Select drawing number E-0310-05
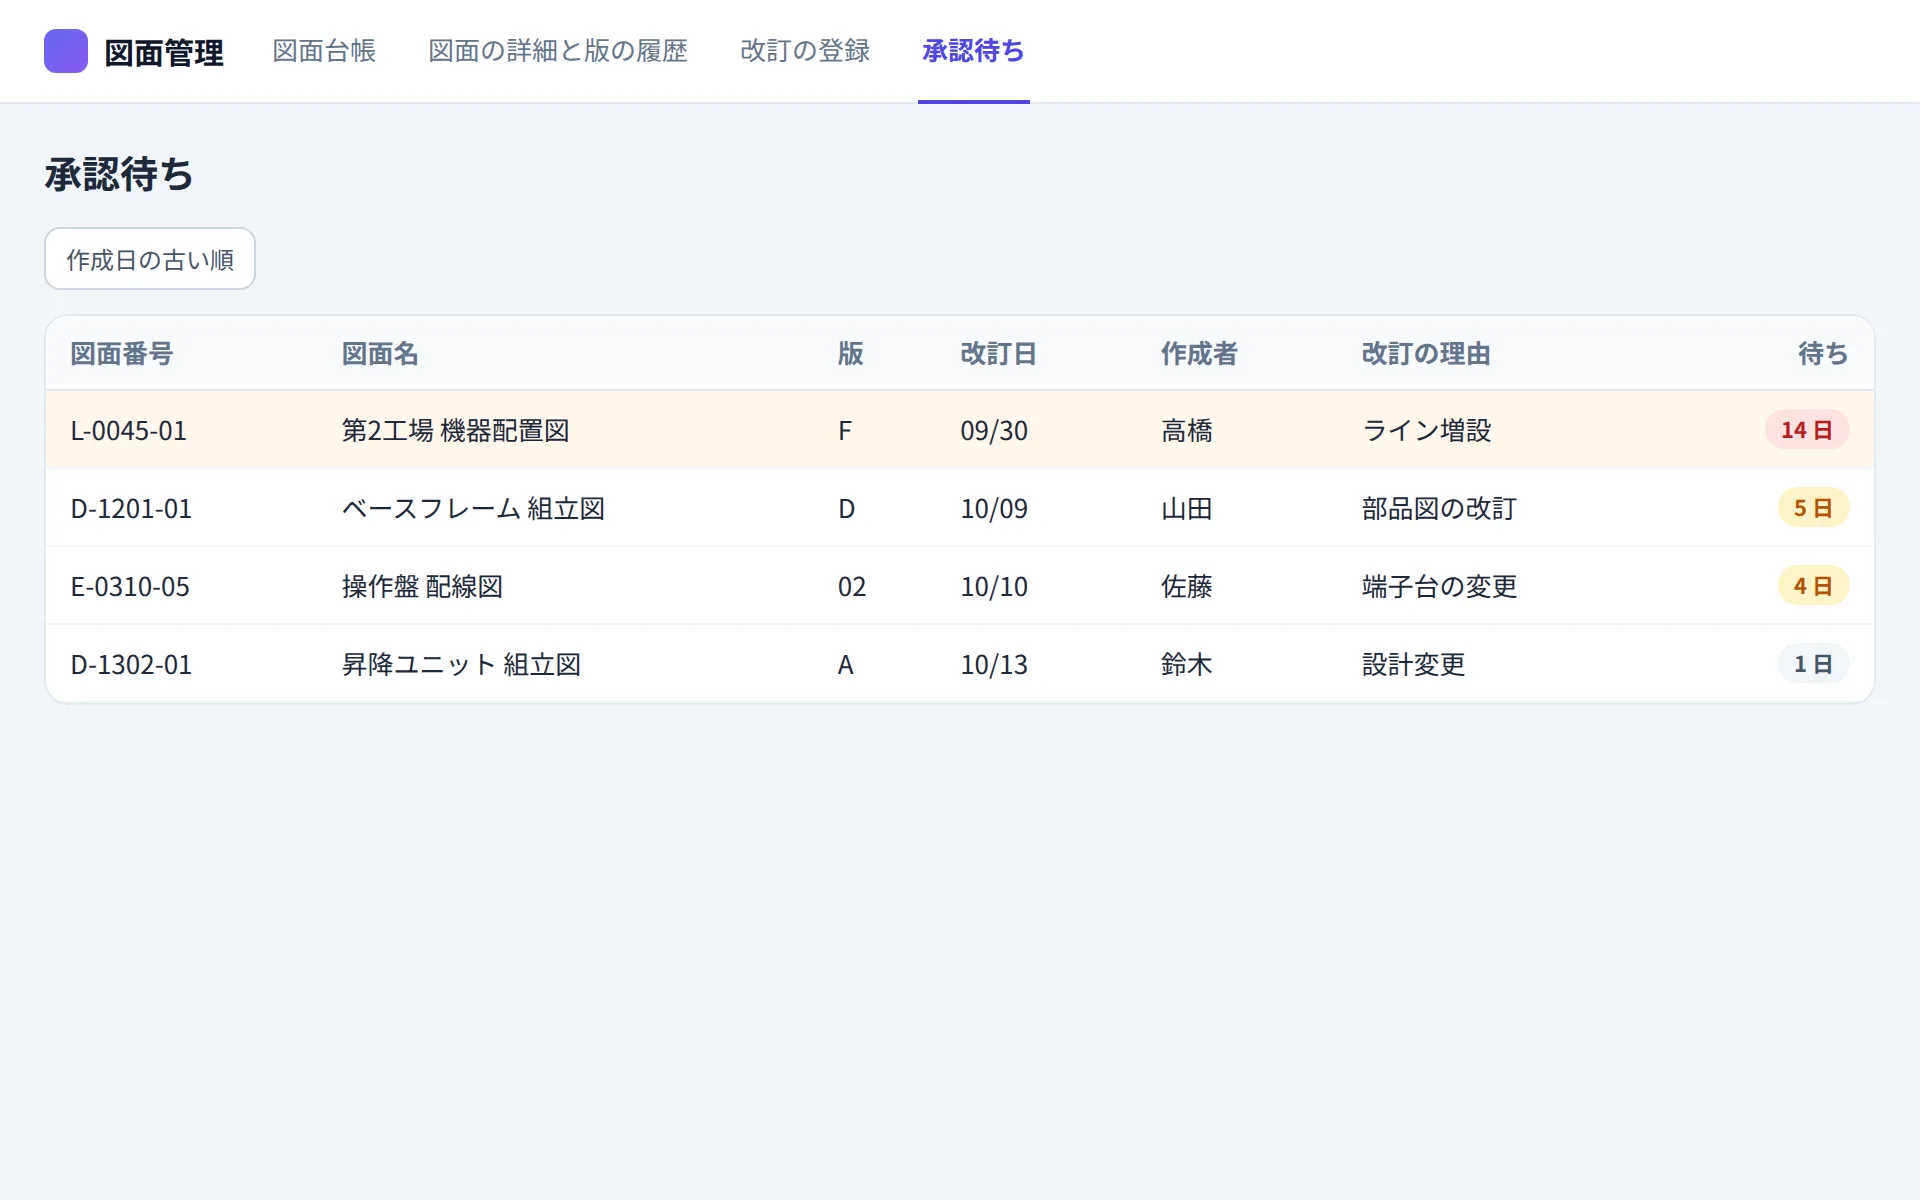Screen dimensions: 1920x1200 click(x=130, y=586)
